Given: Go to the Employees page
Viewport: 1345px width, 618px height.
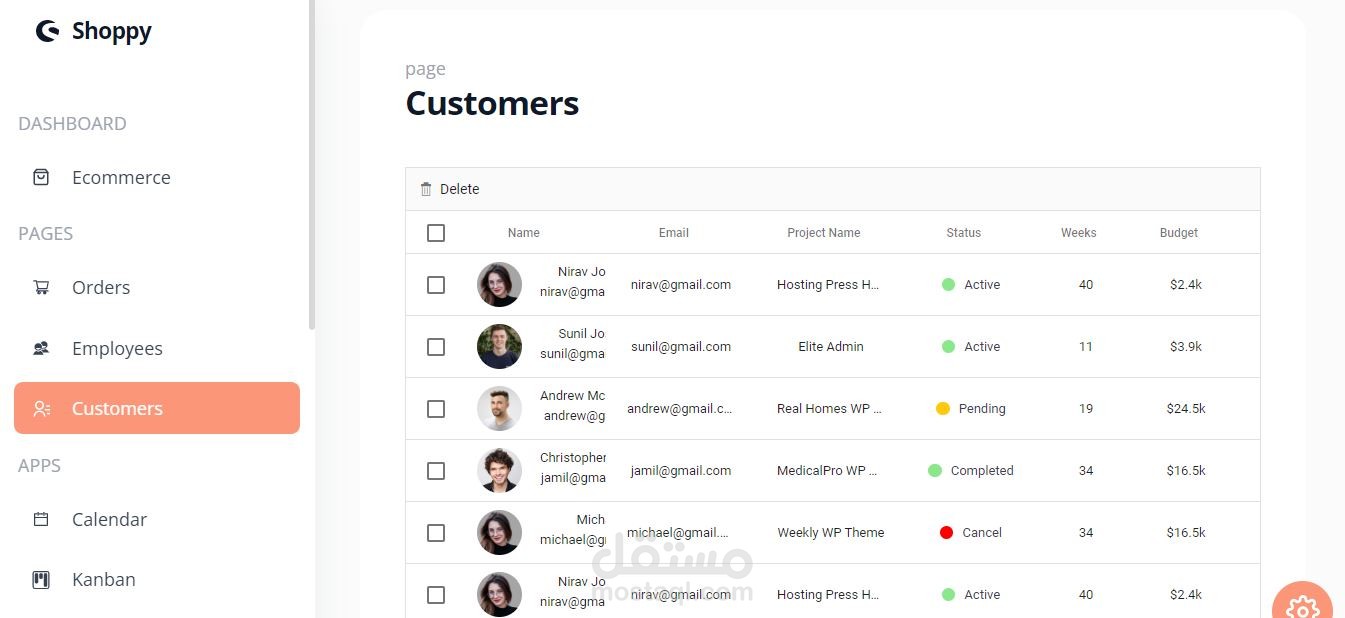Looking at the screenshot, I should click(x=117, y=348).
